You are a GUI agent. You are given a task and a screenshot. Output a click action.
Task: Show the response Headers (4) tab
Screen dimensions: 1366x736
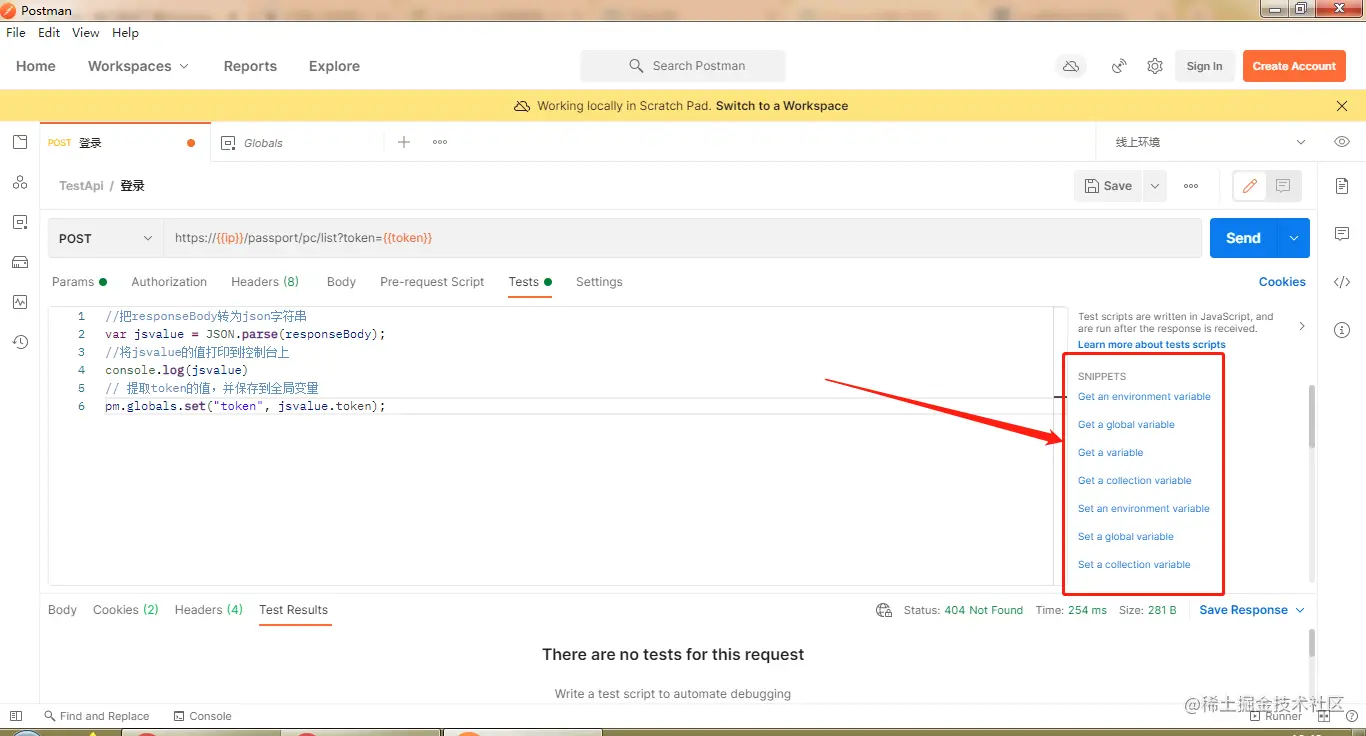pyautogui.click(x=209, y=610)
